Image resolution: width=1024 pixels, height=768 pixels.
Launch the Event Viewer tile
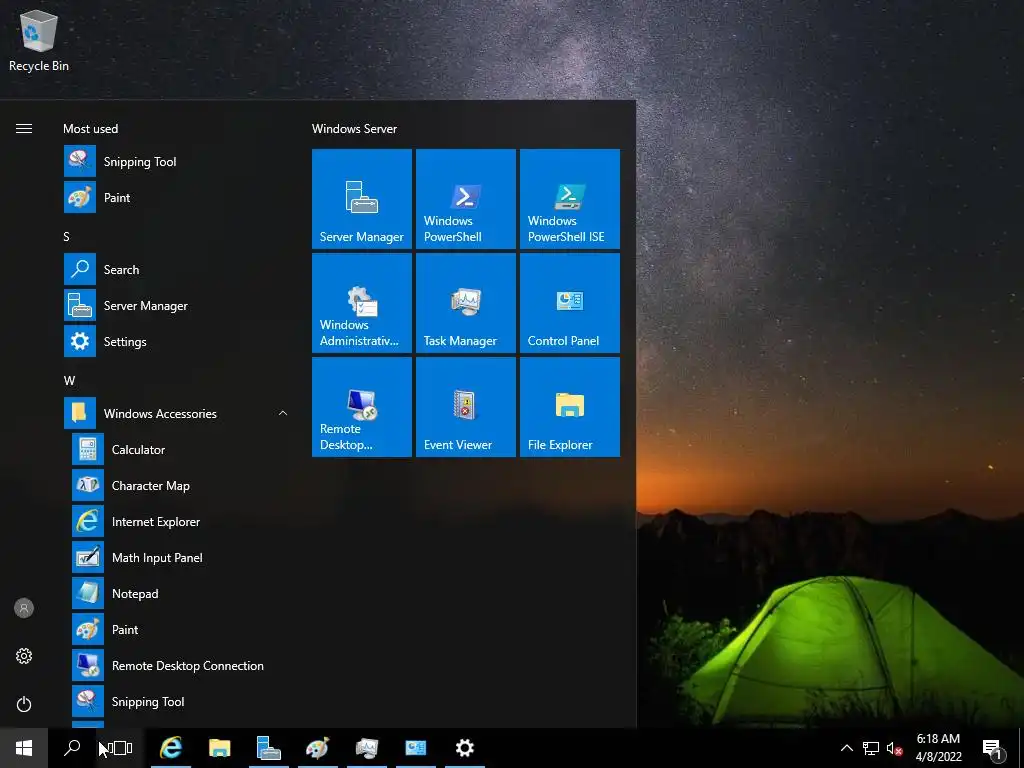[x=466, y=407]
